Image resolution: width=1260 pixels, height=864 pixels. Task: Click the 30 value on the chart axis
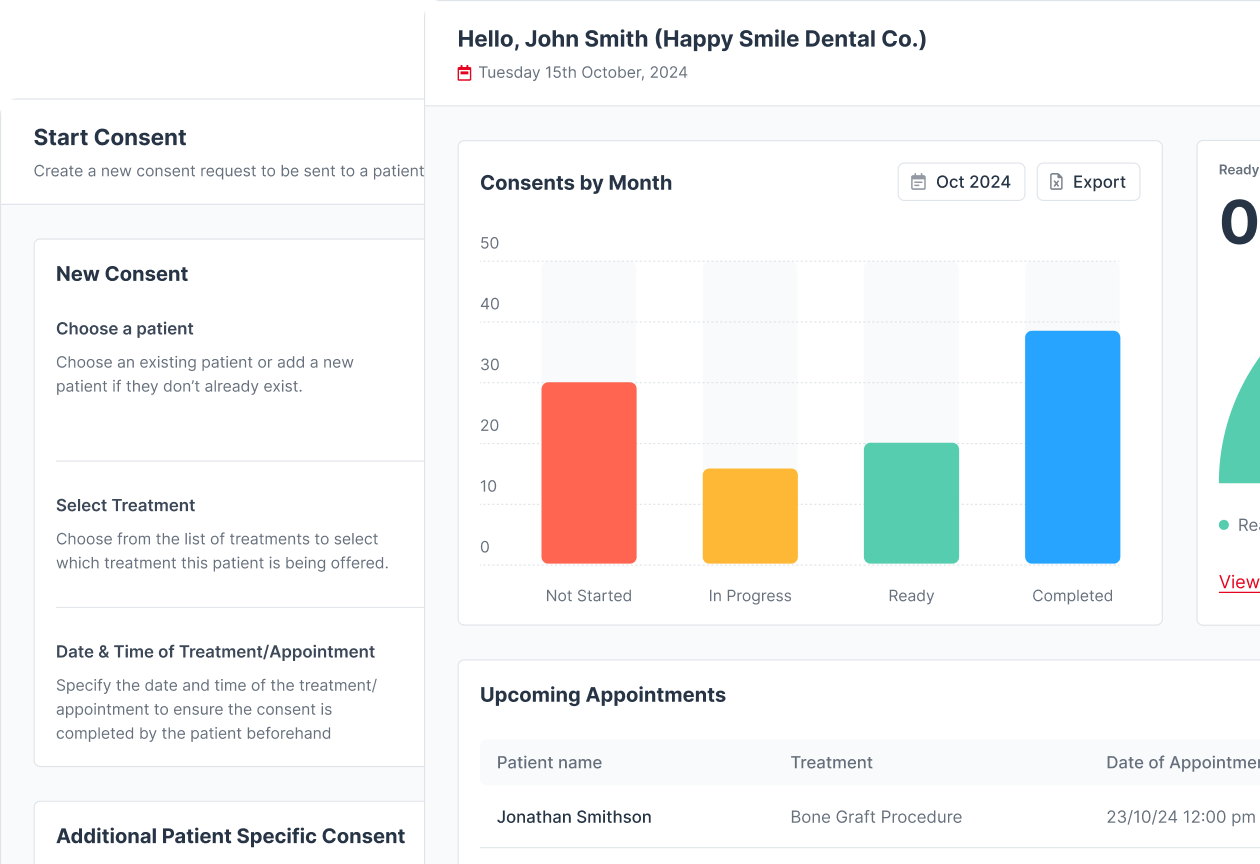click(490, 365)
